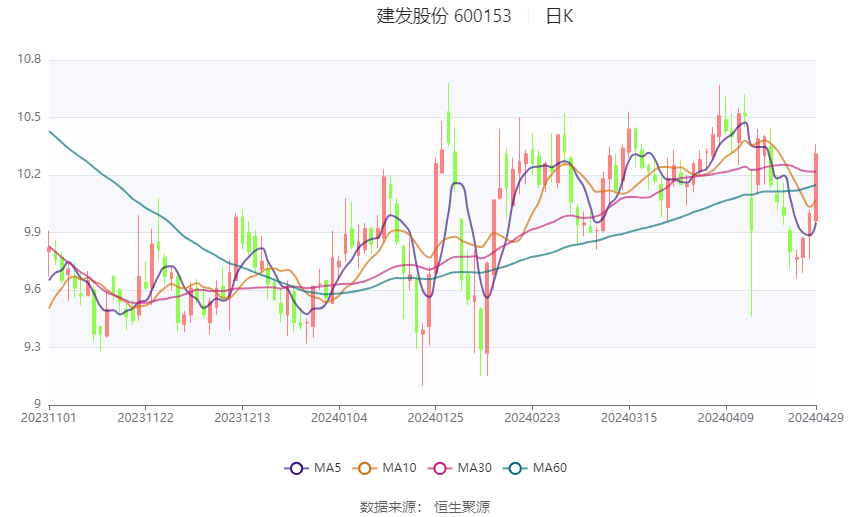This screenshot has width=850, height=517.
Task: Click y-axis value 9.3
Action: point(32,347)
